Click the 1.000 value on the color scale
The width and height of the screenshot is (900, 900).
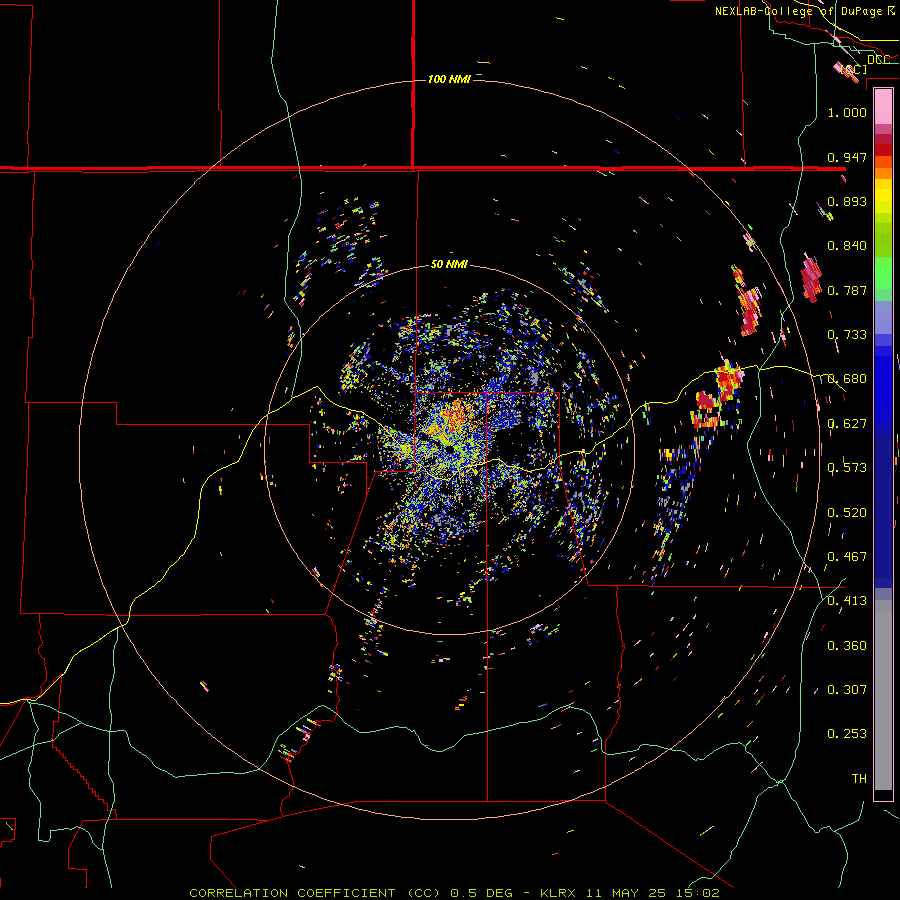click(847, 112)
